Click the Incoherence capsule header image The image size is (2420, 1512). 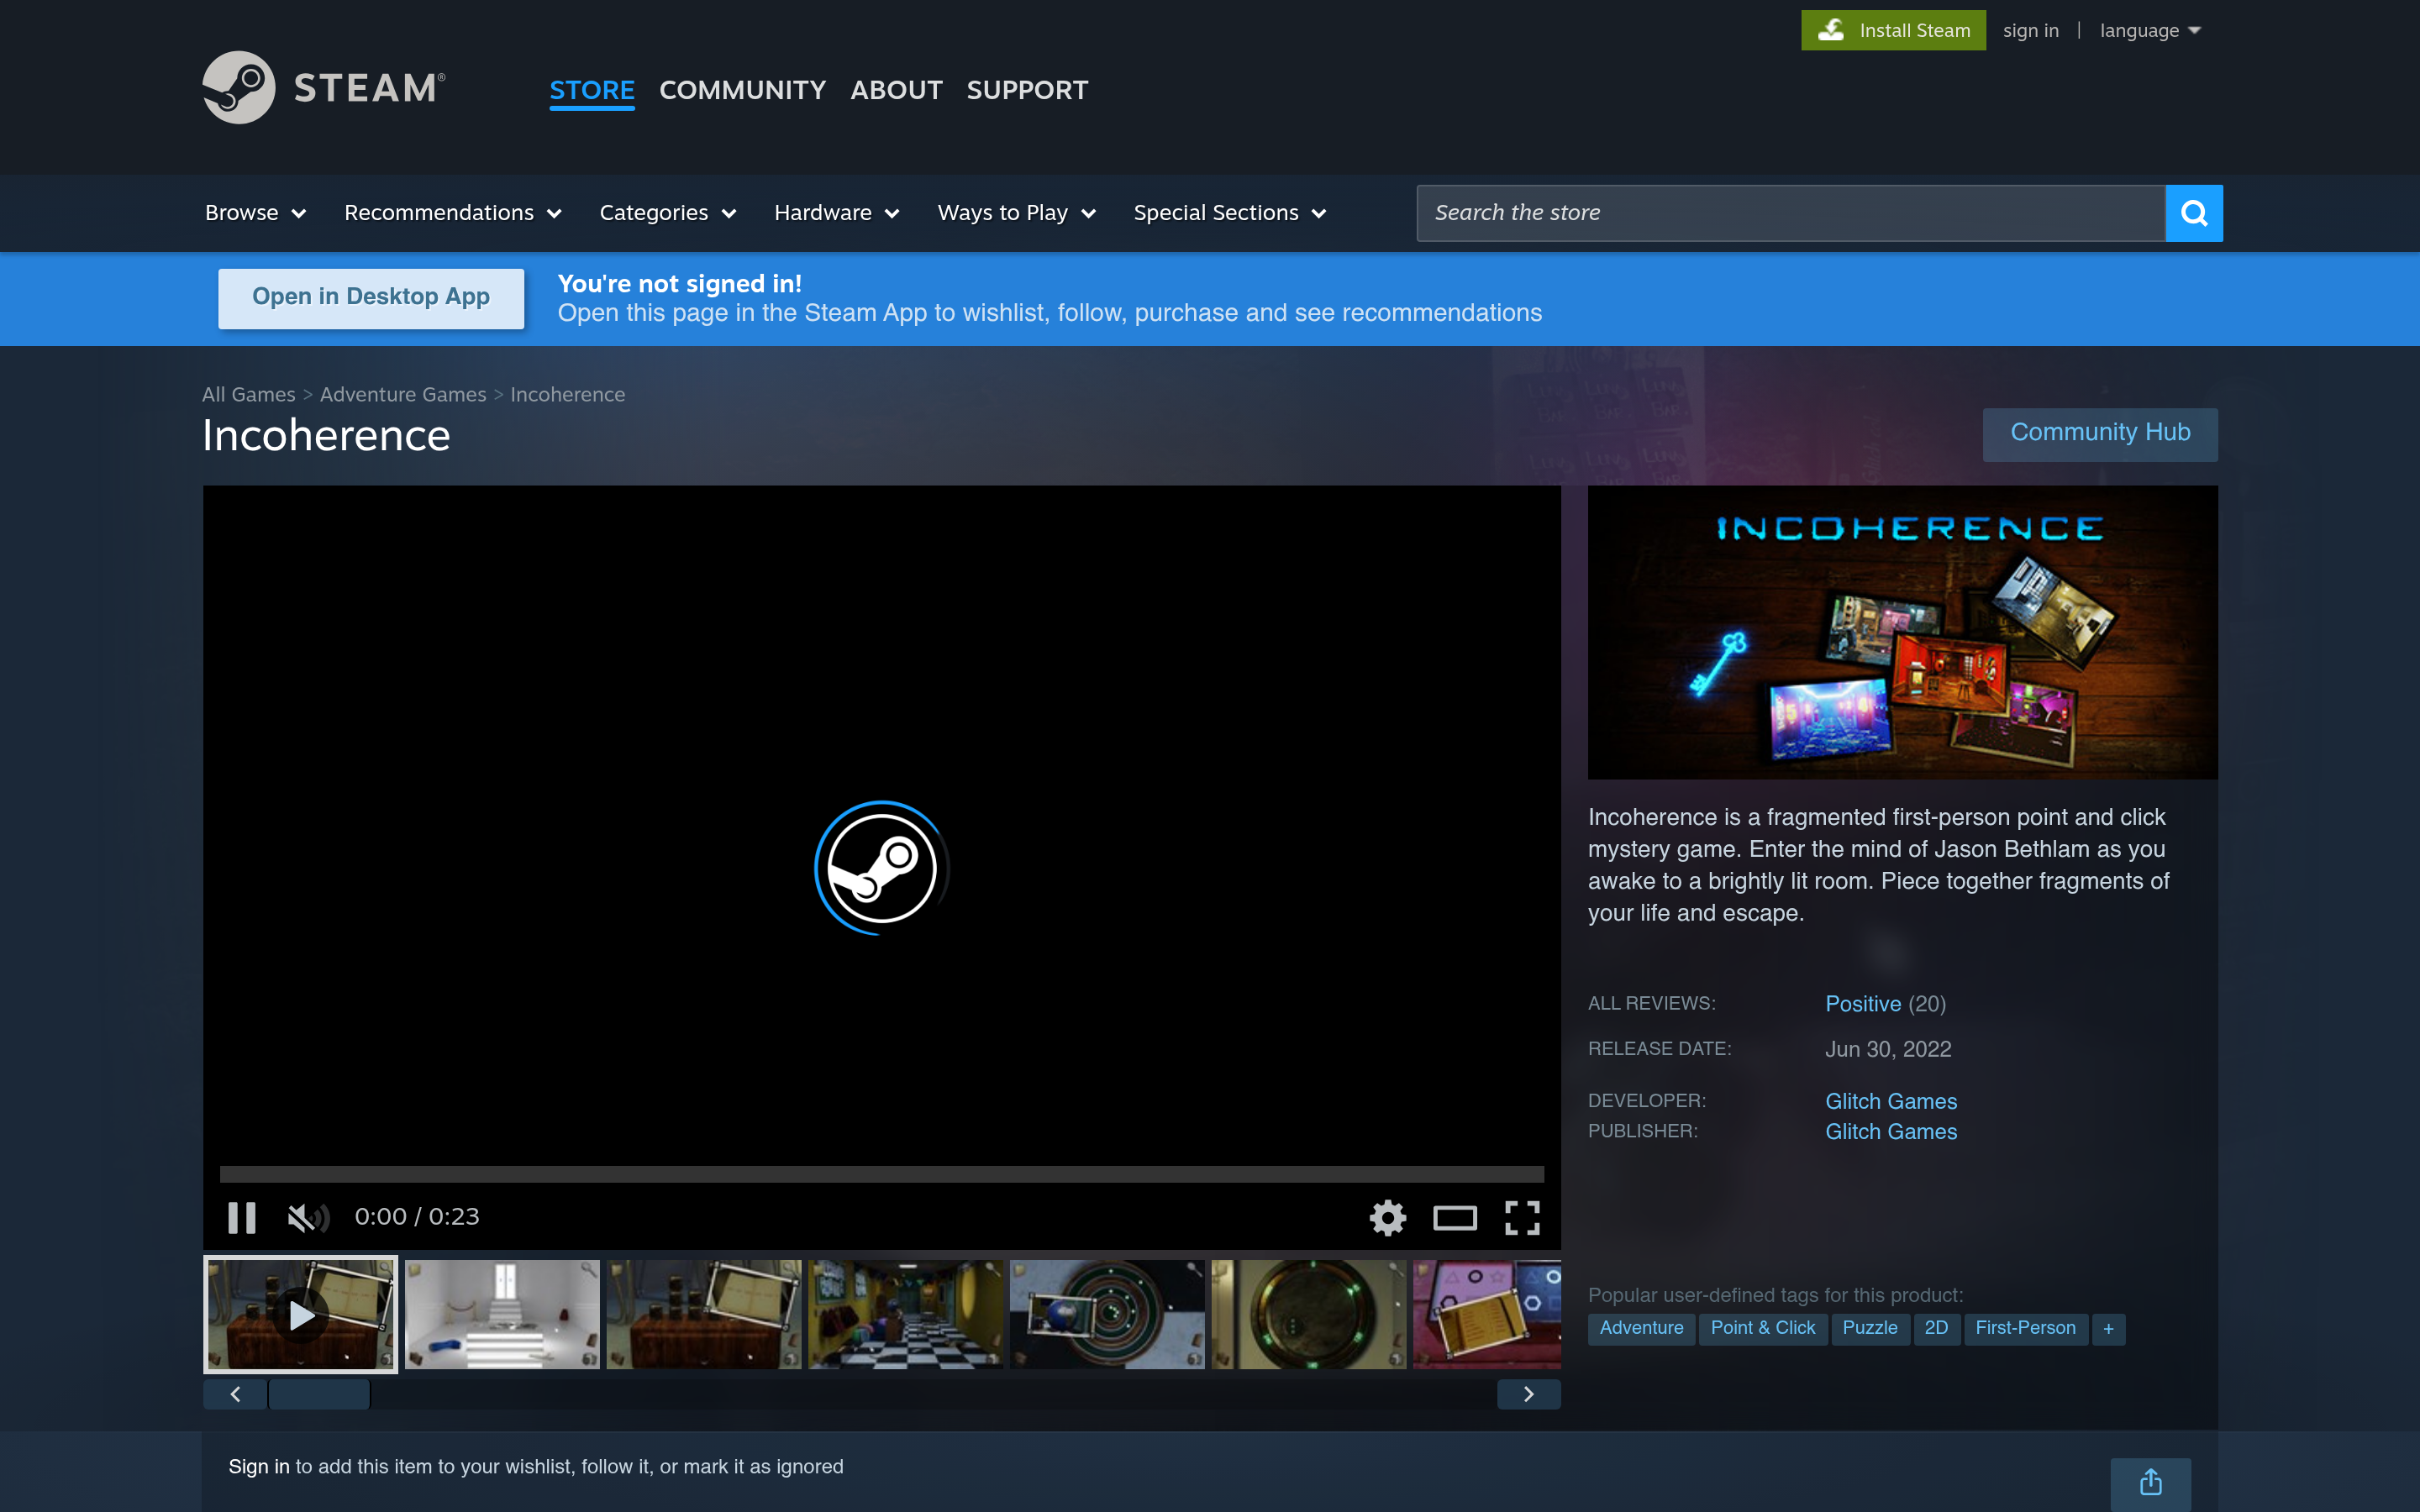[x=1902, y=632]
